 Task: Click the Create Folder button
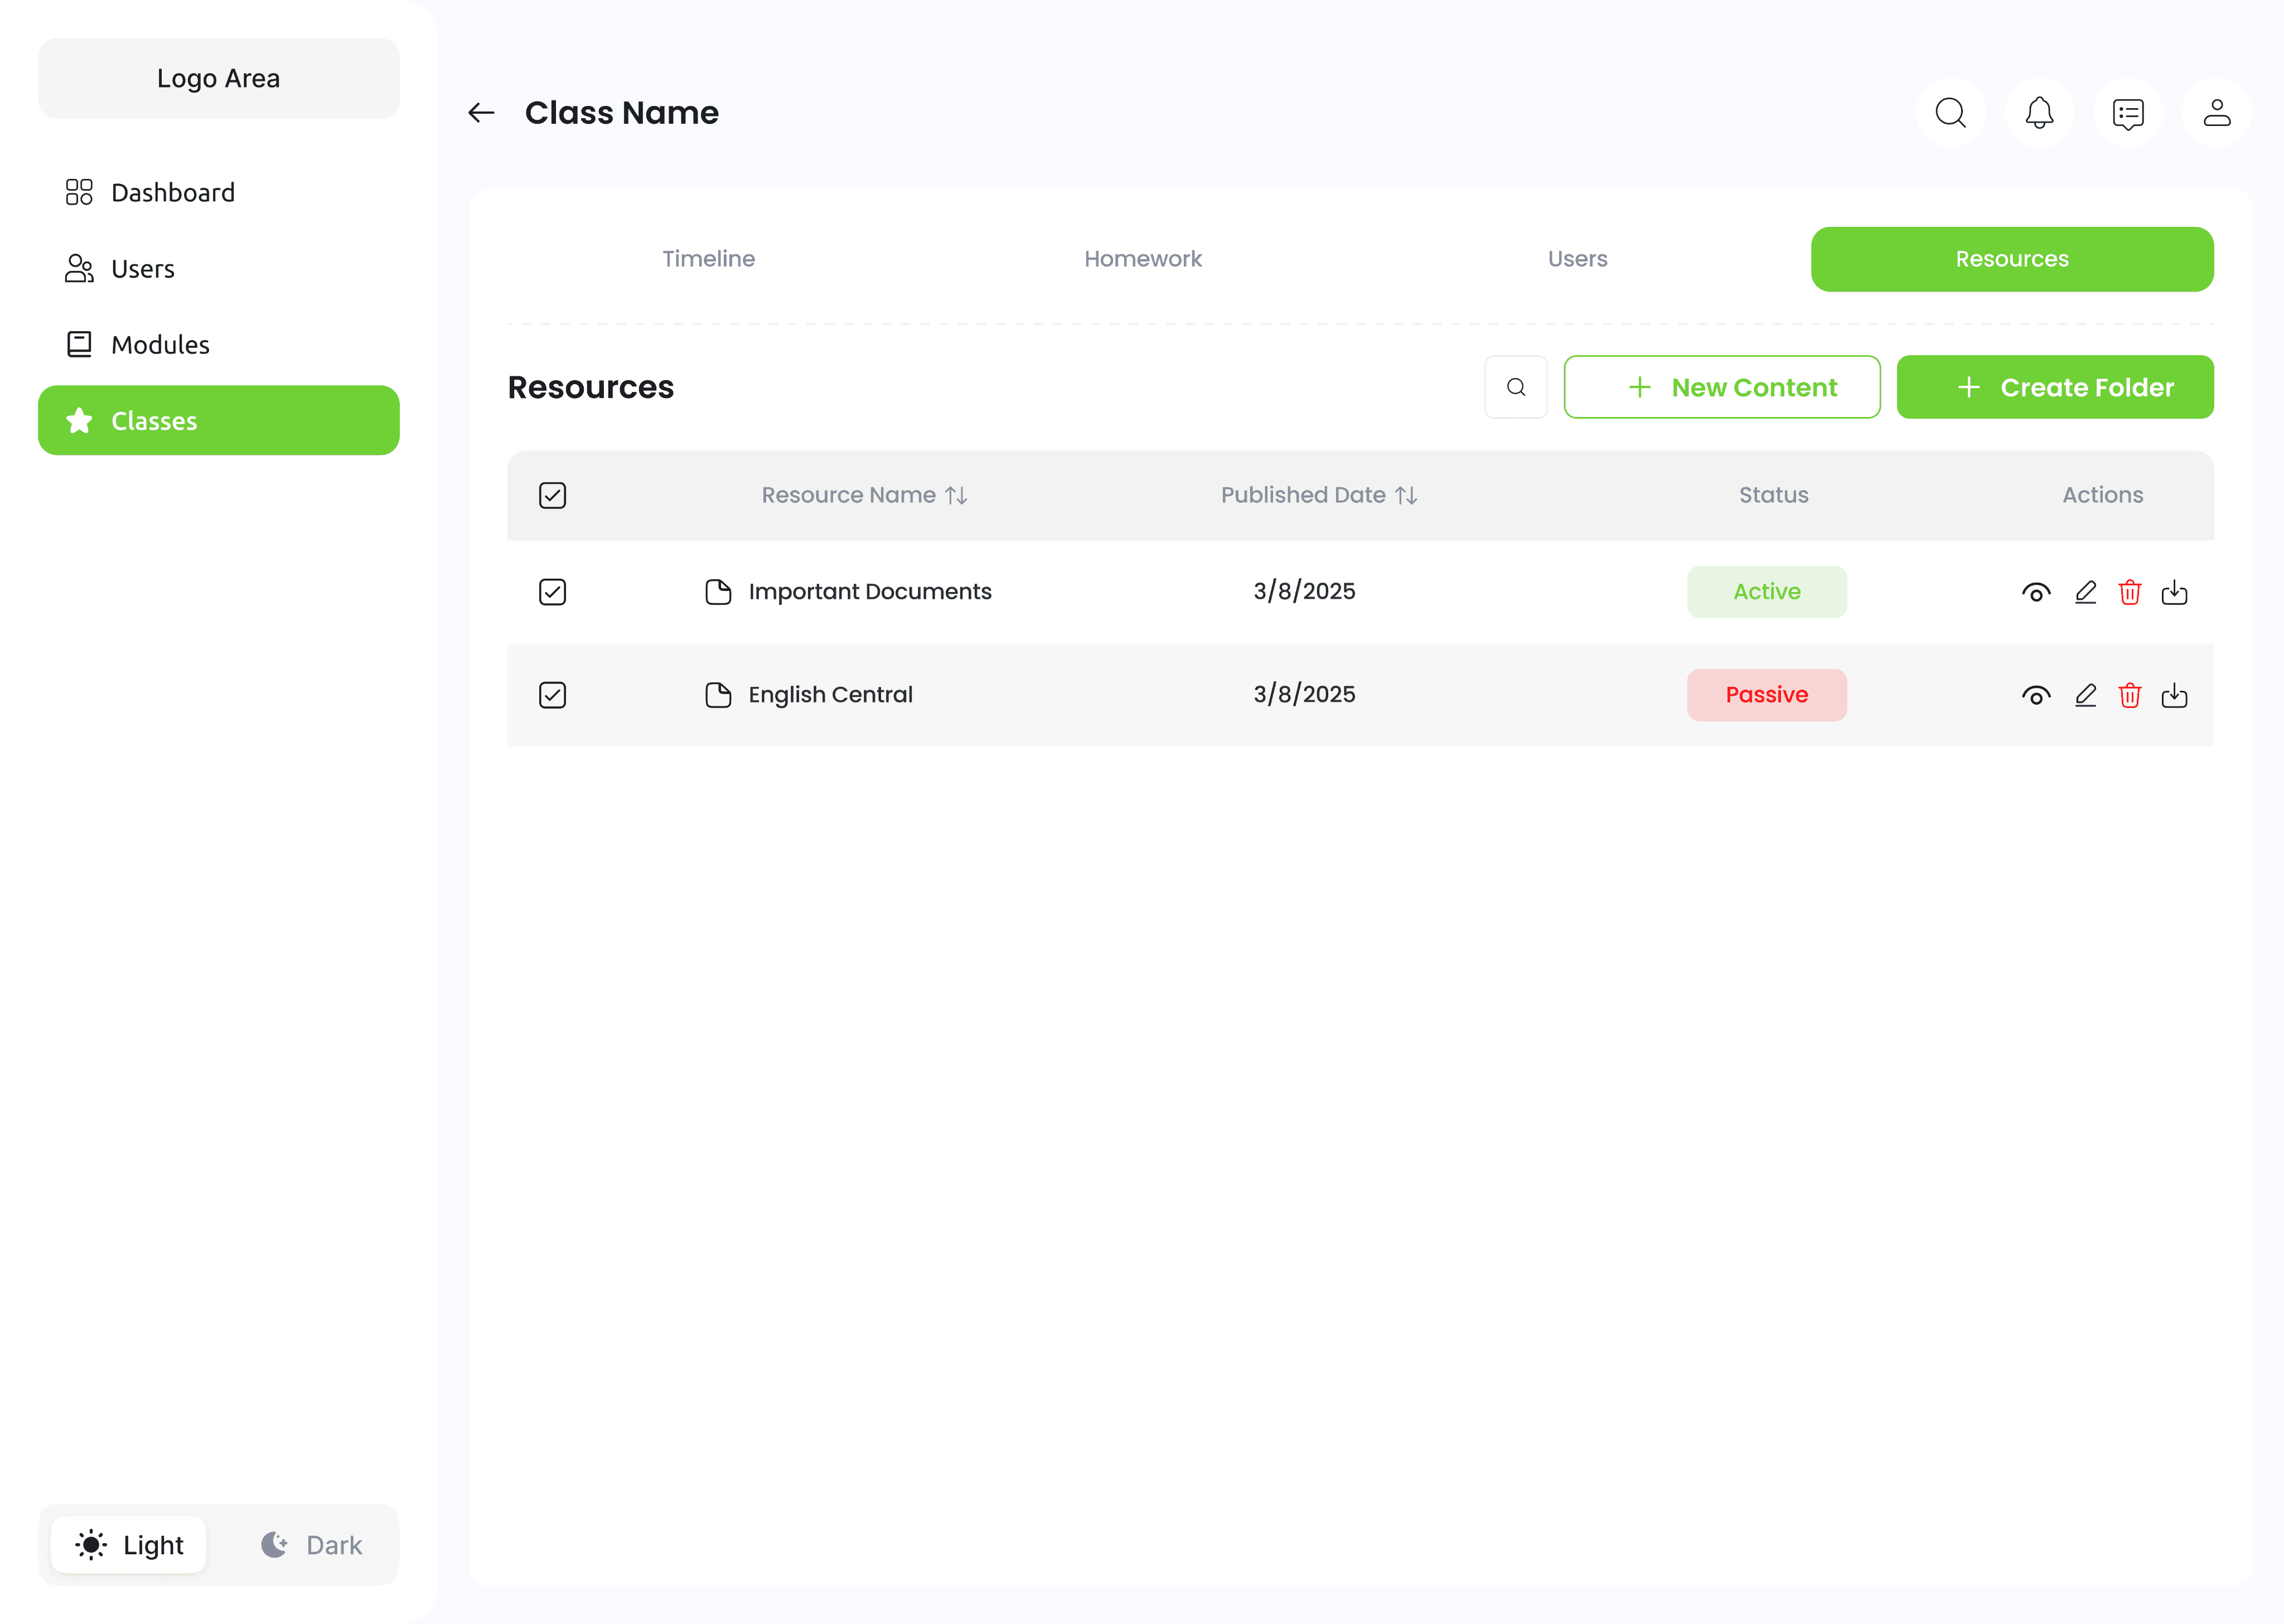point(2054,387)
